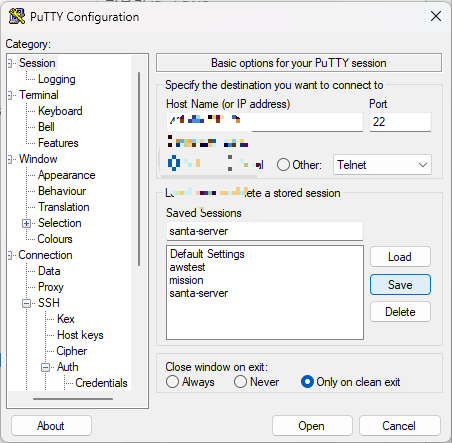Open the Bell settings
Screen dimensions: 452x443
(46, 127)
